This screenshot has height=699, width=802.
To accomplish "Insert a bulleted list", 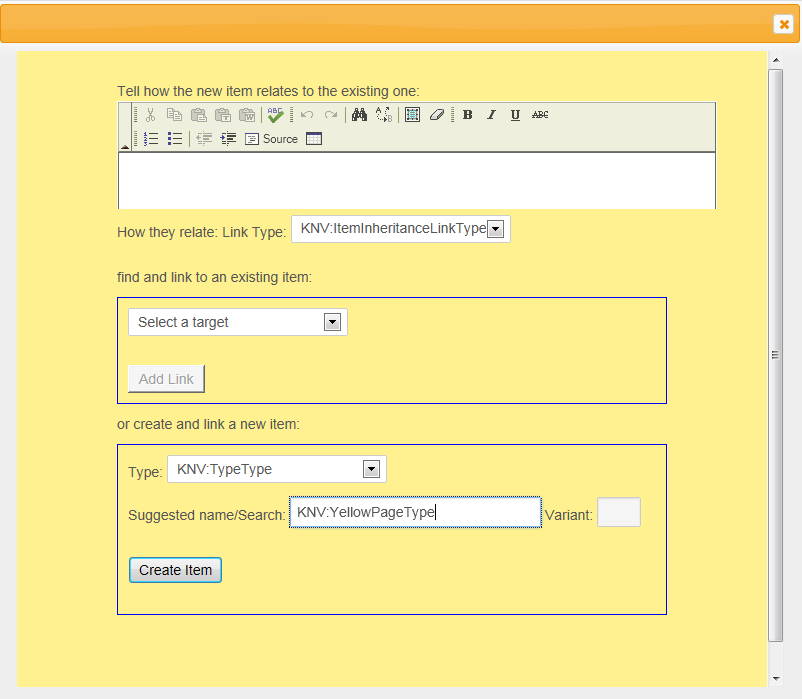I will 175,139.
